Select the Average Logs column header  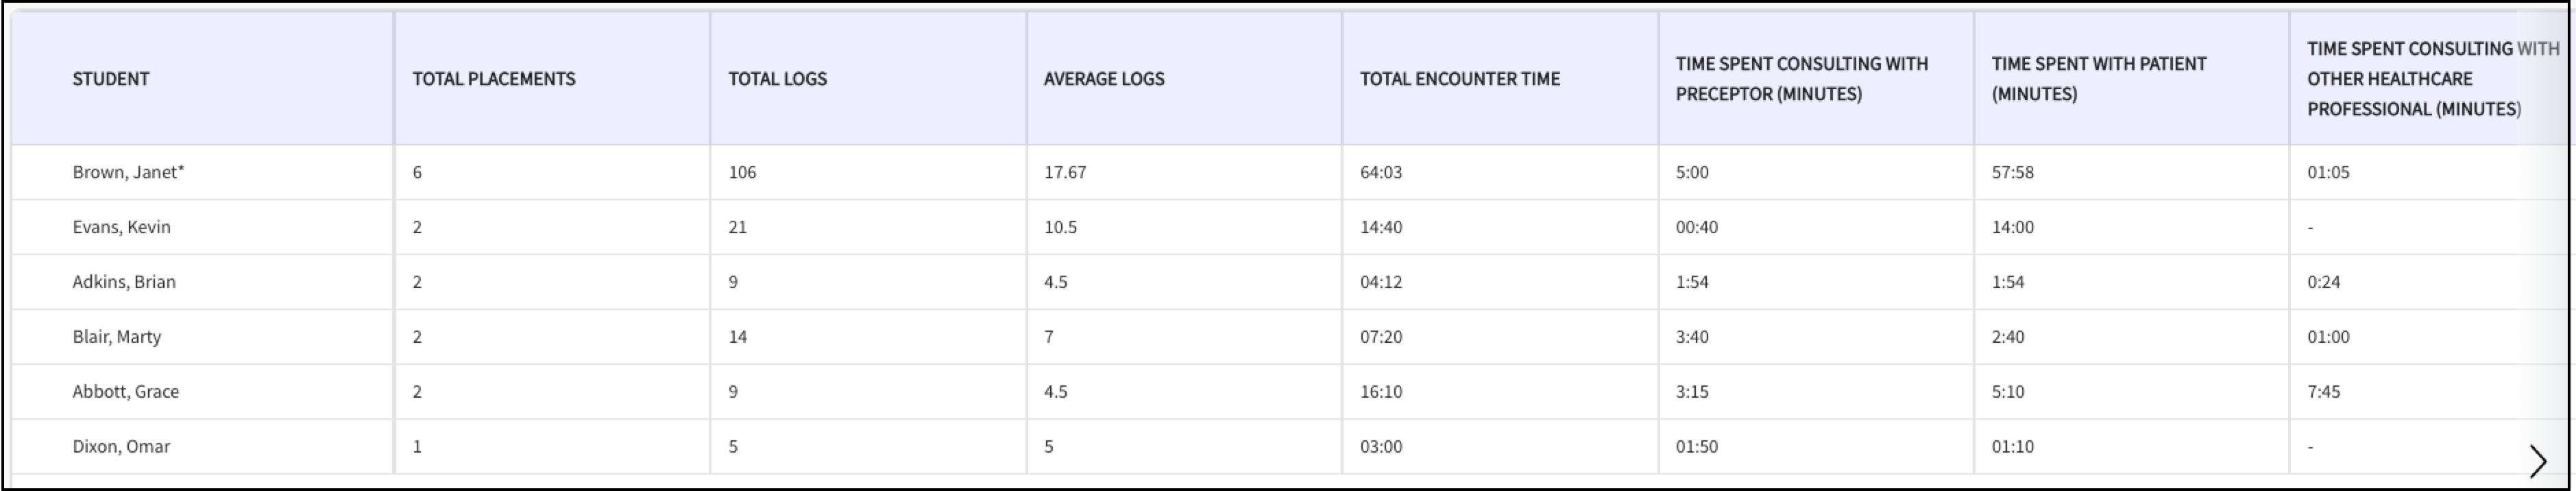pyautogui.click(x=1104, y=79)
